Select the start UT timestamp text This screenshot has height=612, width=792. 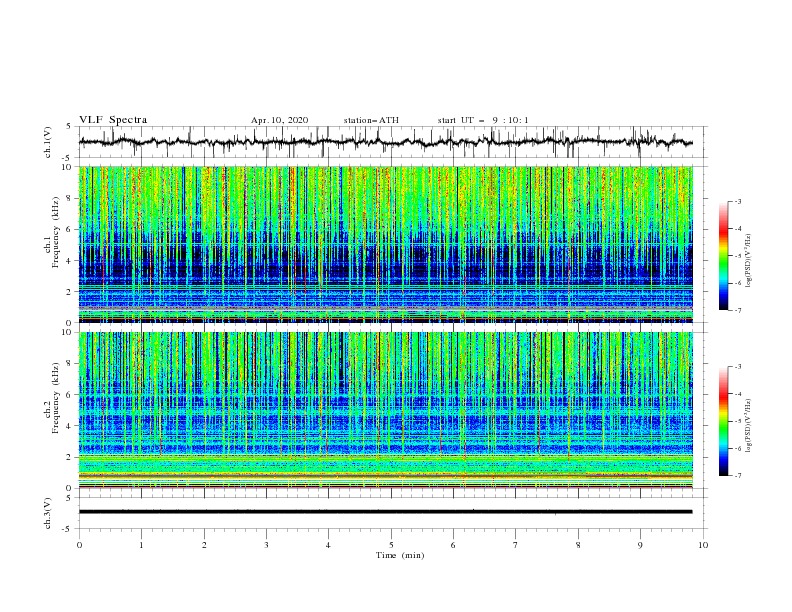click(483, 120)
